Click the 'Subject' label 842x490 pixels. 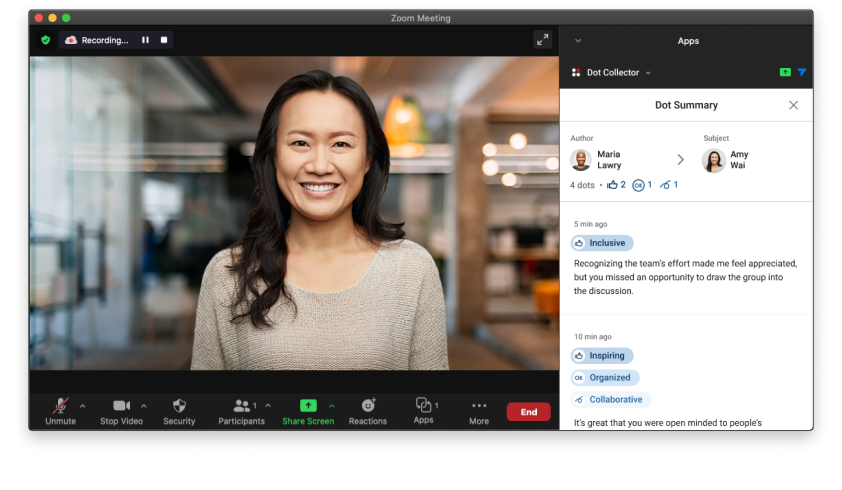[x=716, y=138]
